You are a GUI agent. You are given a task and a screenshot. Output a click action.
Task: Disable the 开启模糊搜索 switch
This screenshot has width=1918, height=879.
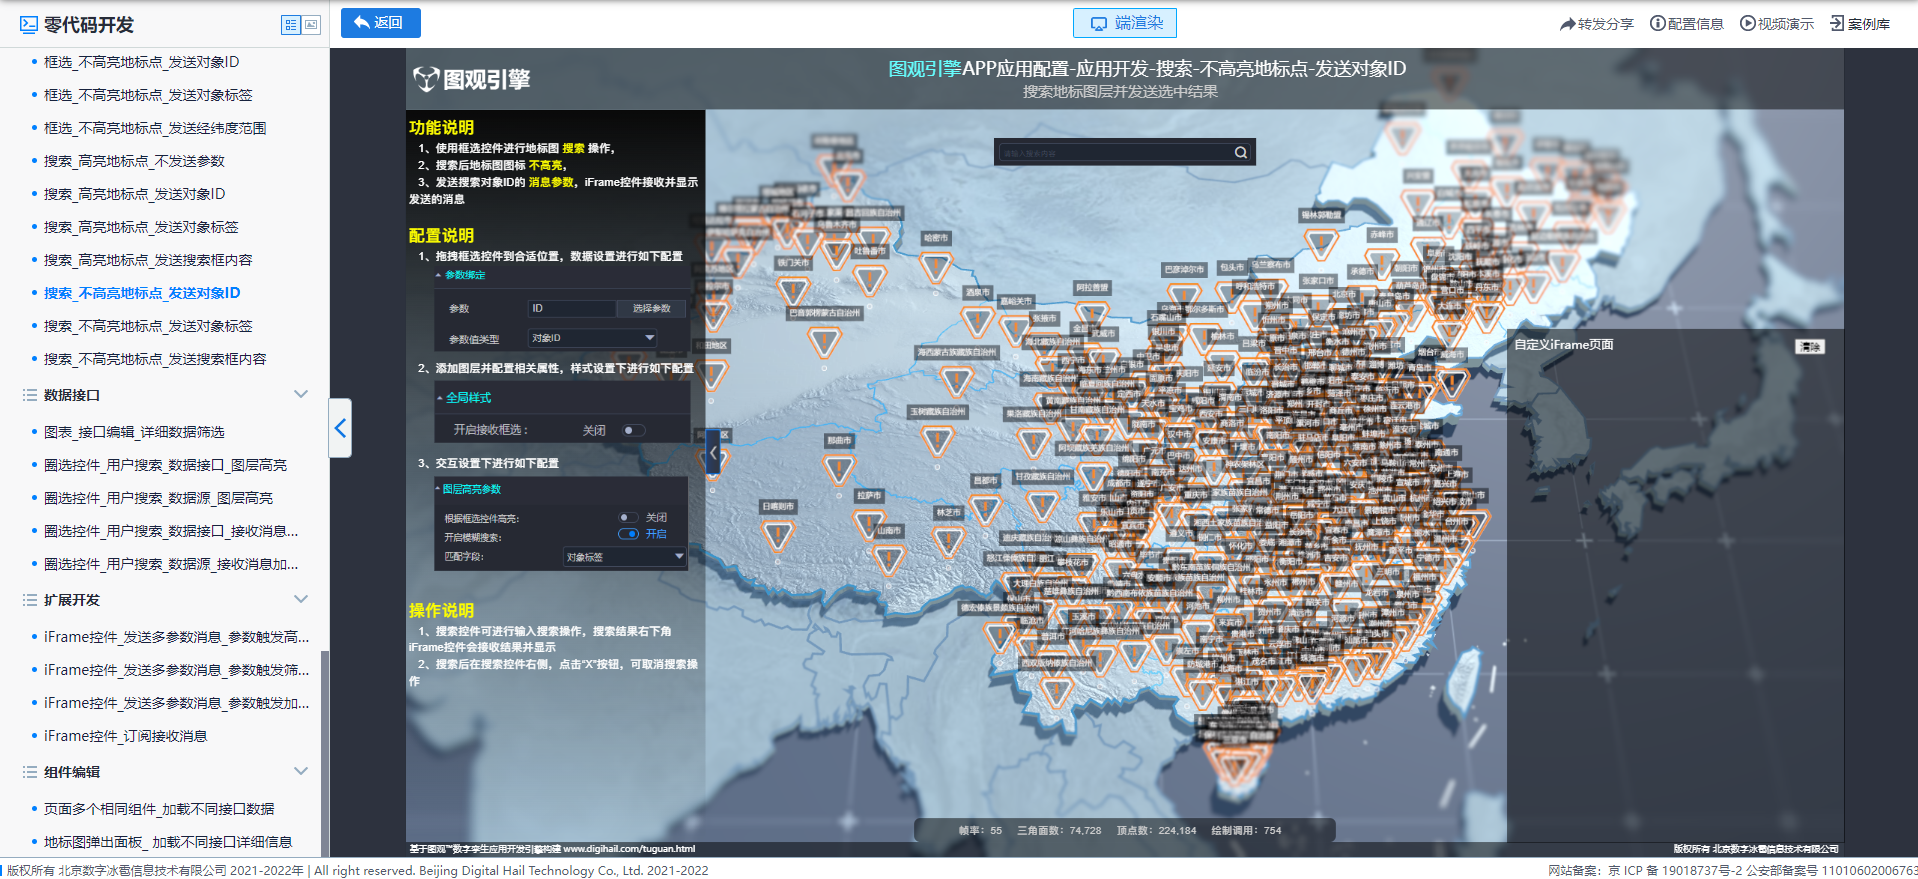coord(629,534)
